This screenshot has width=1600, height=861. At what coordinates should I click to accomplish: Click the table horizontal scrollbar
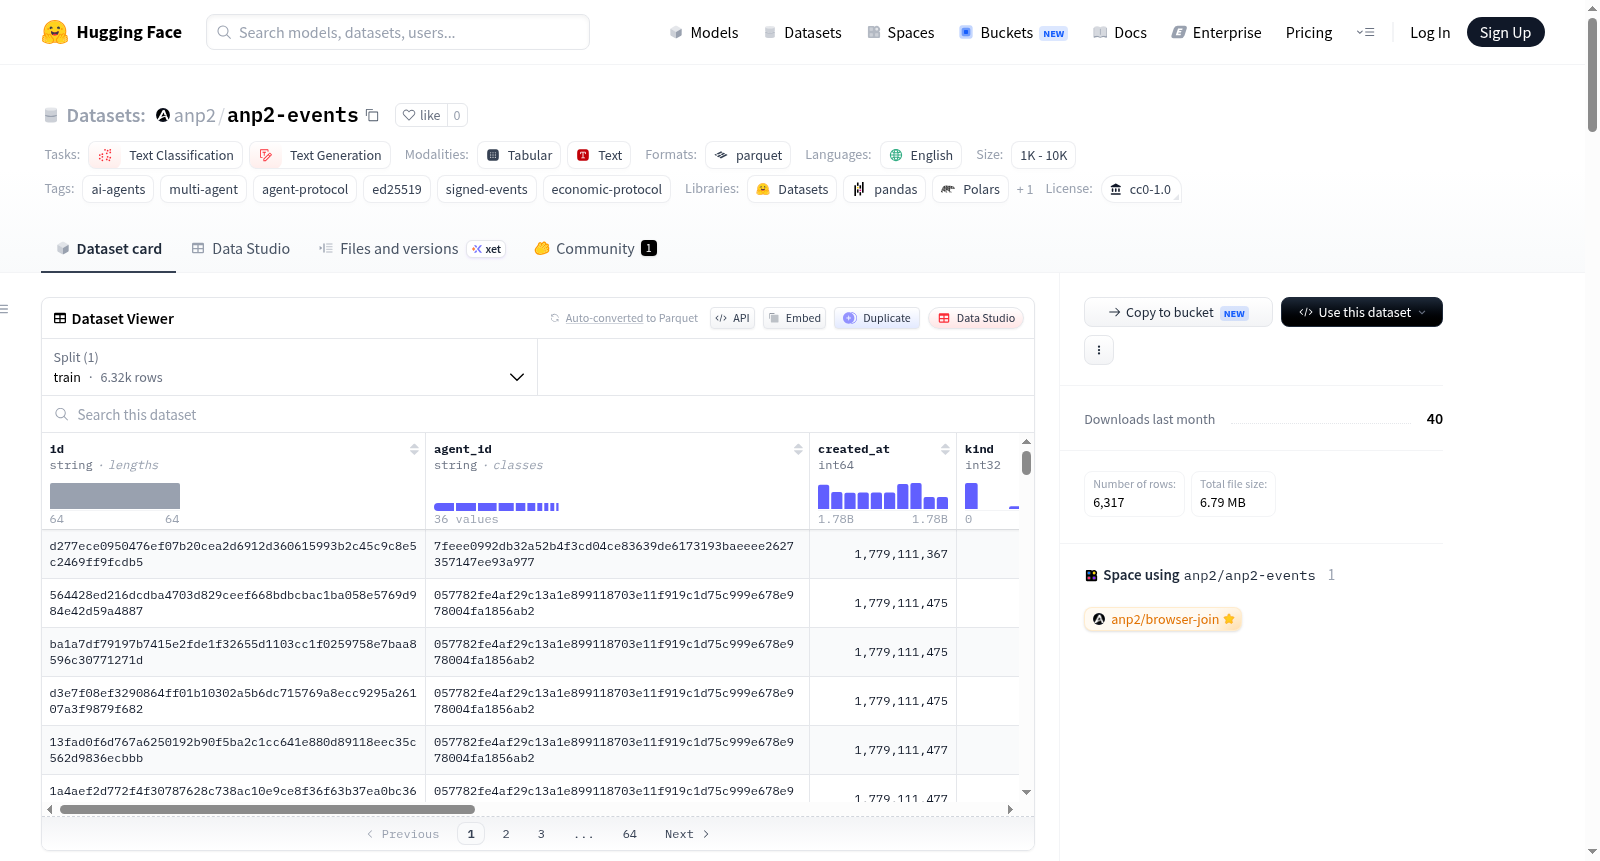click(x=267, y=809)
